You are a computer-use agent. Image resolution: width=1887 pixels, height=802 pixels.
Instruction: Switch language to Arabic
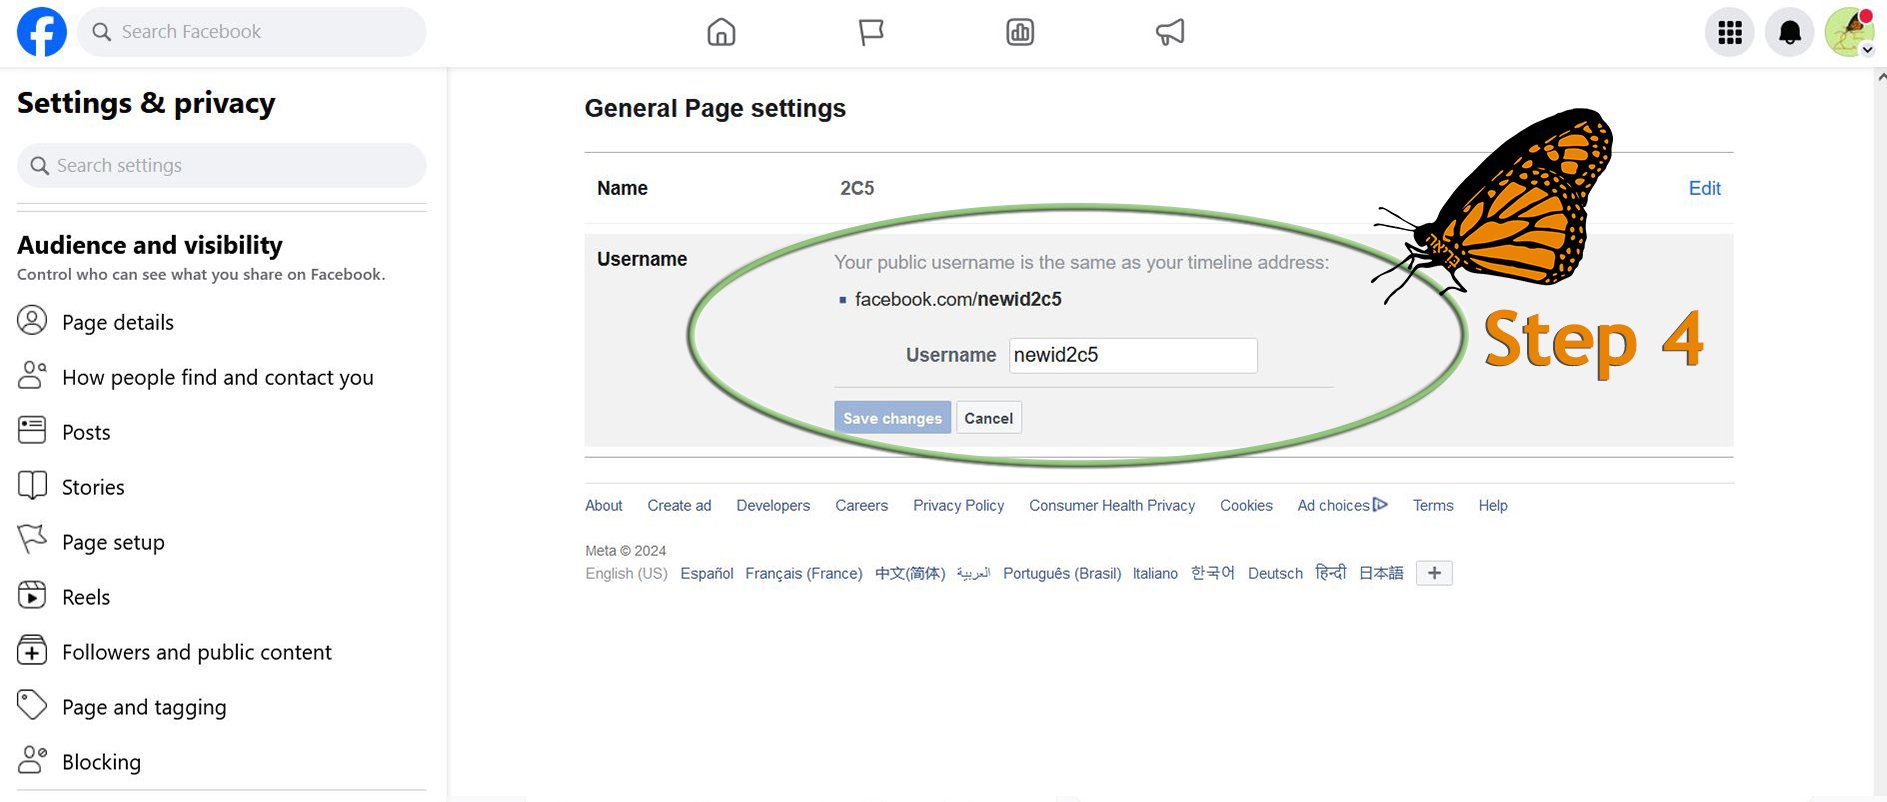pyautogui.click(x=973, y=573)
